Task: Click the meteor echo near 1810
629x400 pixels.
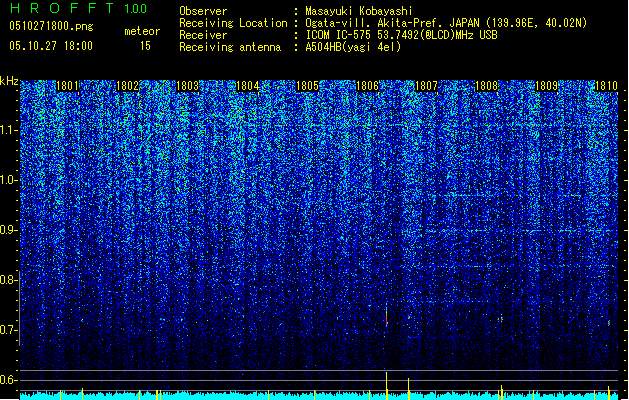Action: (609, 323)
